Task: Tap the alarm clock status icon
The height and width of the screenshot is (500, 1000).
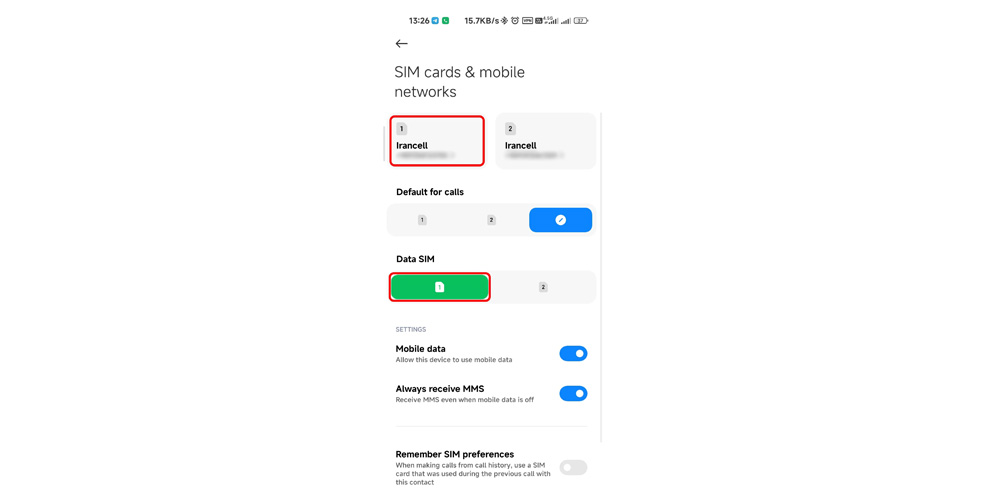Action: (515, 20)
